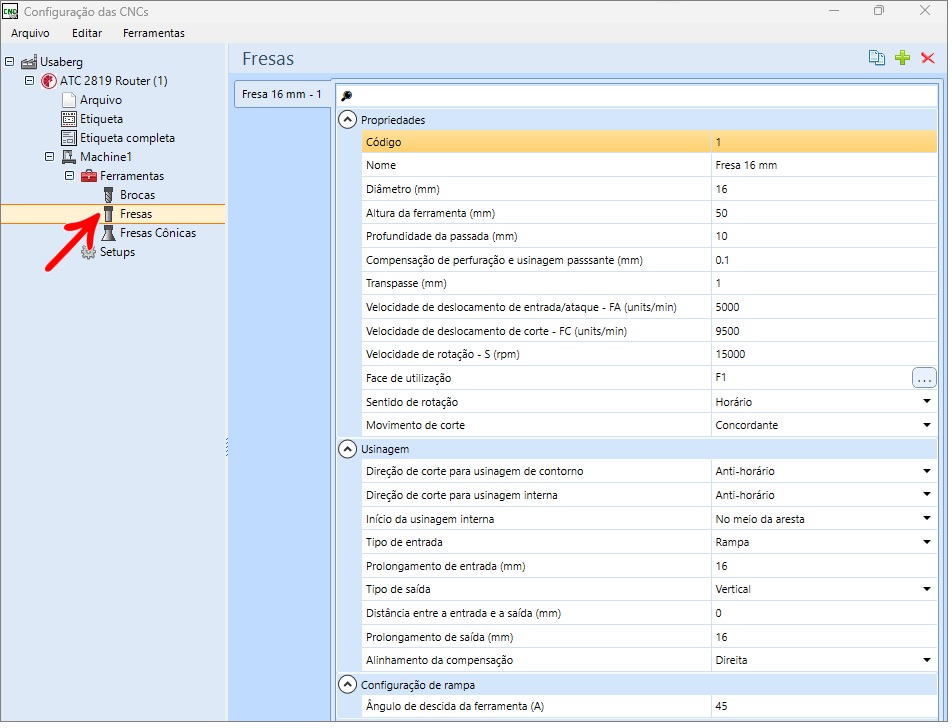Open the Sentido de rotação dropdown
The image size is (952, 728).
pyautogui.click(x=926, y=401)
